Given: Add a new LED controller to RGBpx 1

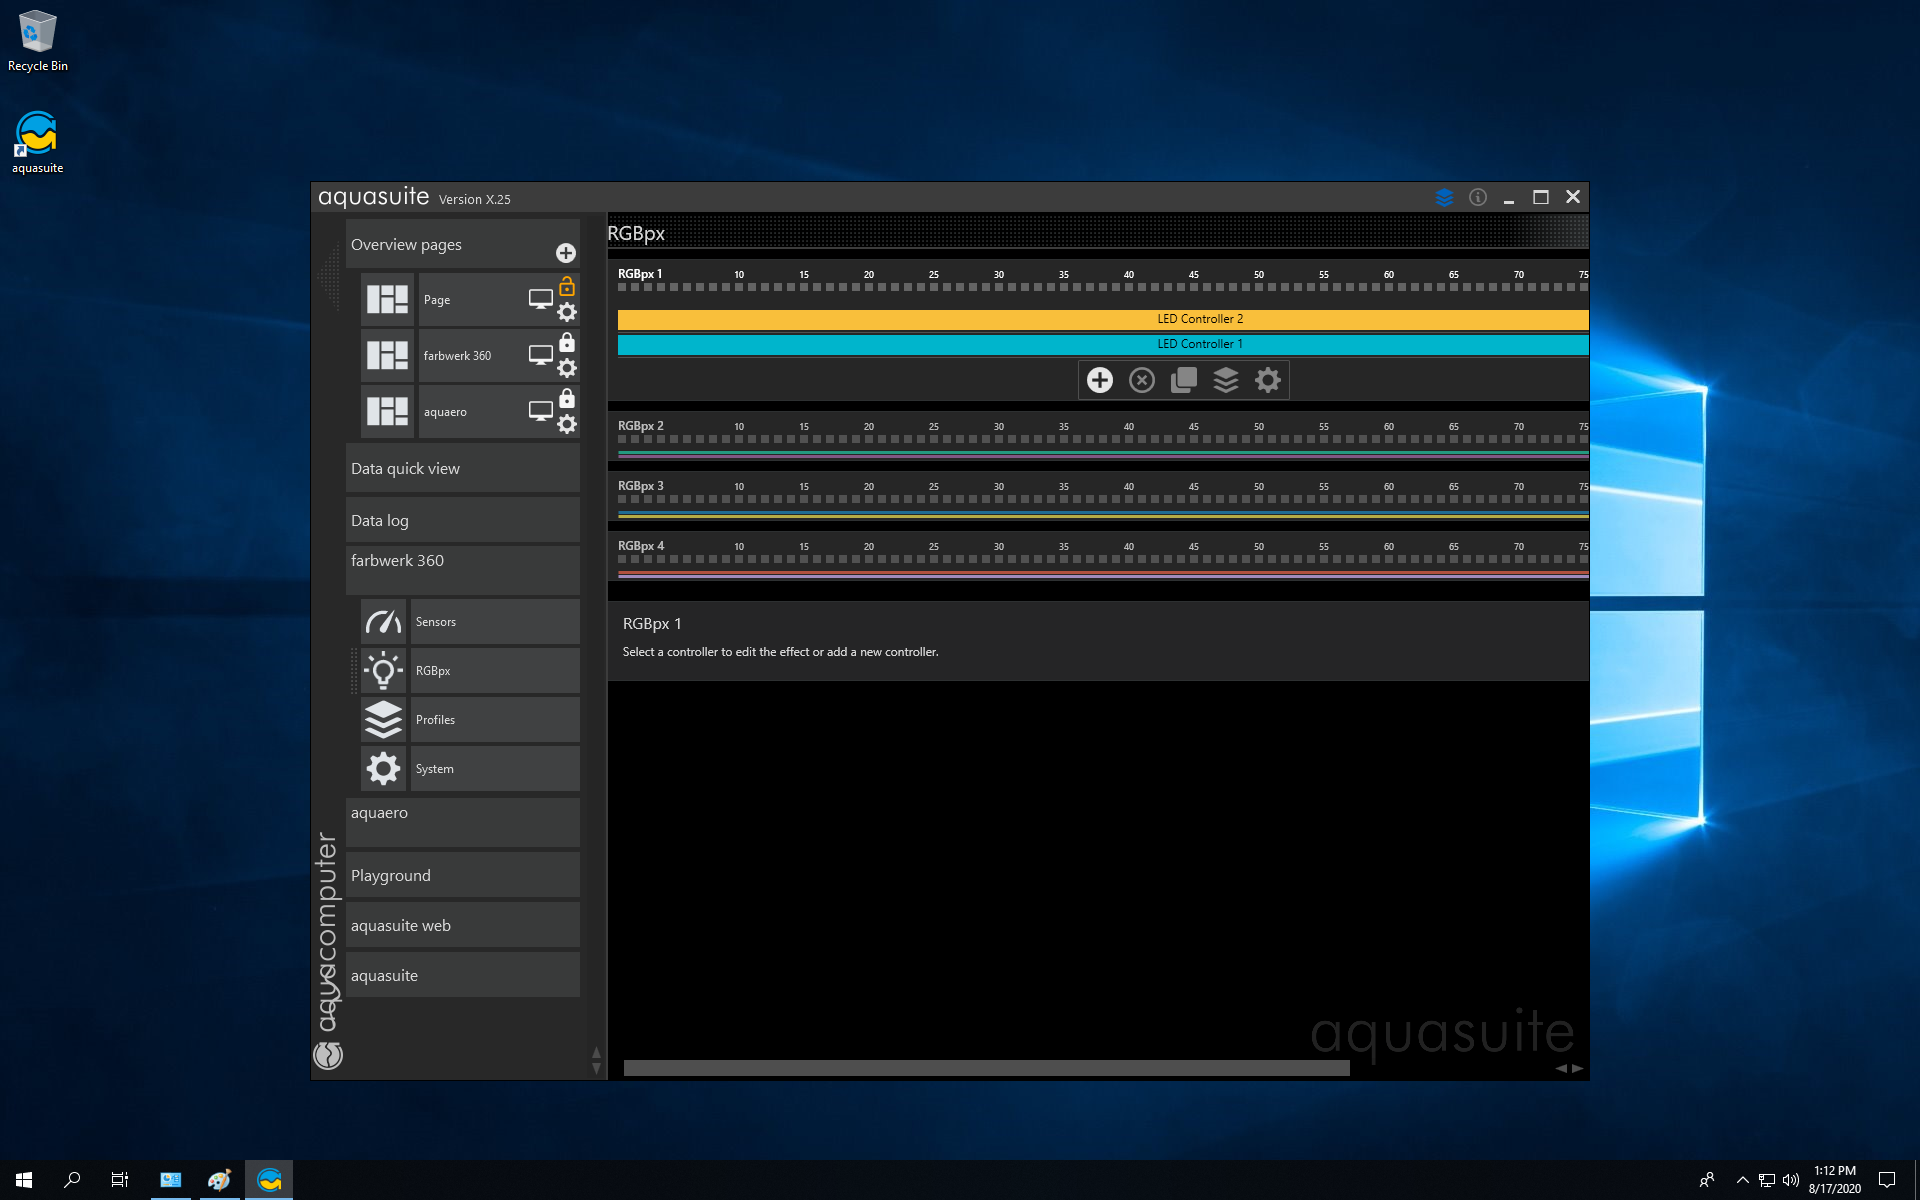Looking at the screenshot, I should tap(1100, 380).
